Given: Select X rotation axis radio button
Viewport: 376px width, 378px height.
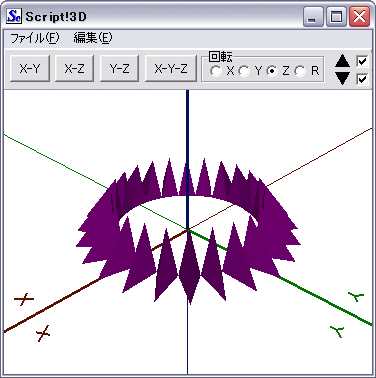Looking at the screenshot, I should (216, 71).
